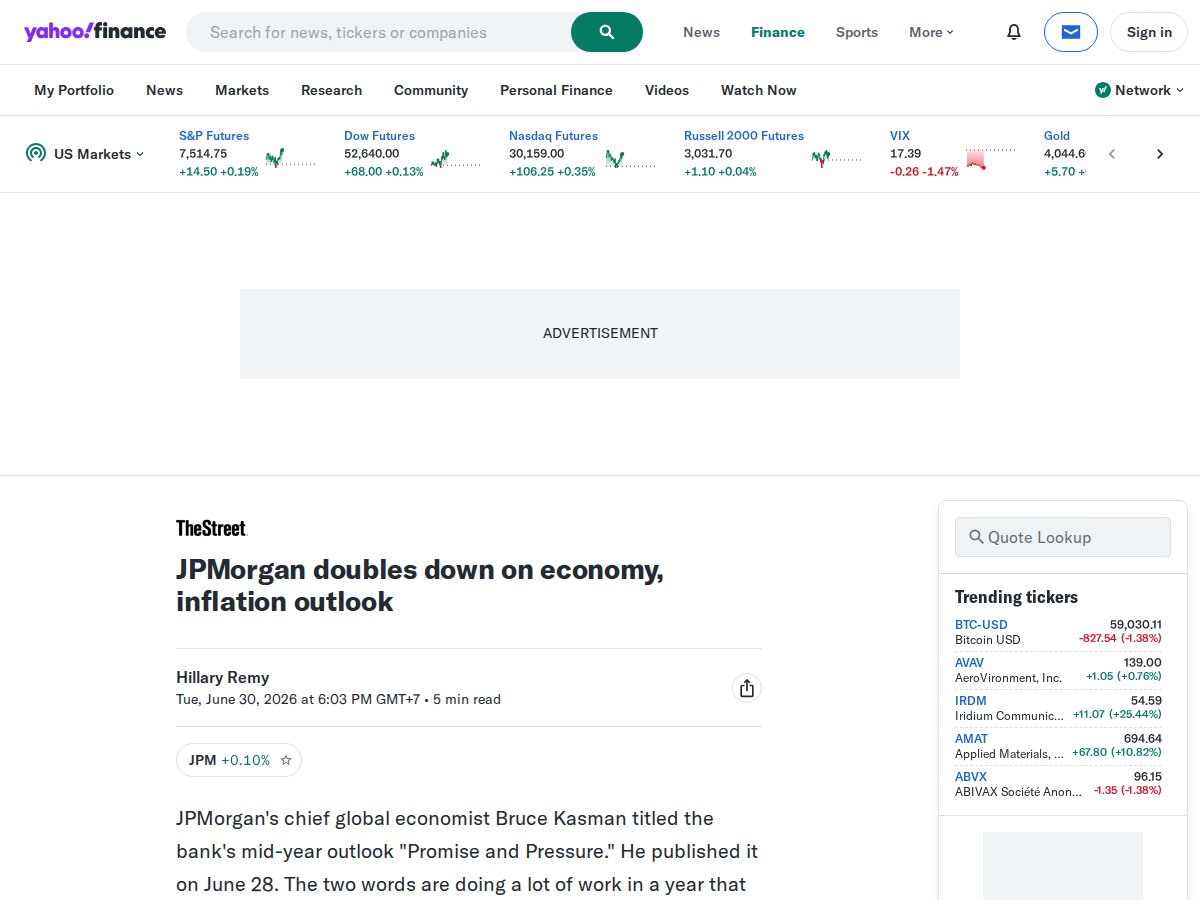The width and height of the screenshot is (1200, 900).
Task: Open the S&P Futures quote link
Action: coord(214,136)
